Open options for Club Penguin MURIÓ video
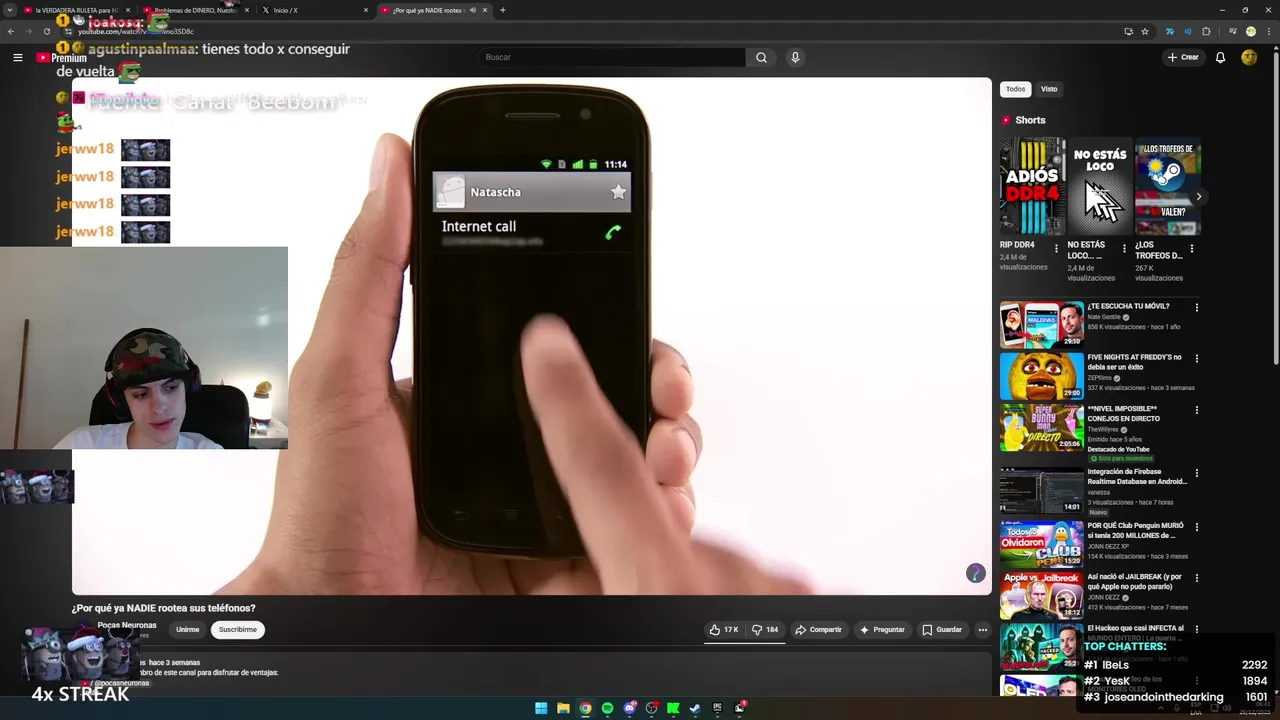The image size is (1280, 720). 1196,526
